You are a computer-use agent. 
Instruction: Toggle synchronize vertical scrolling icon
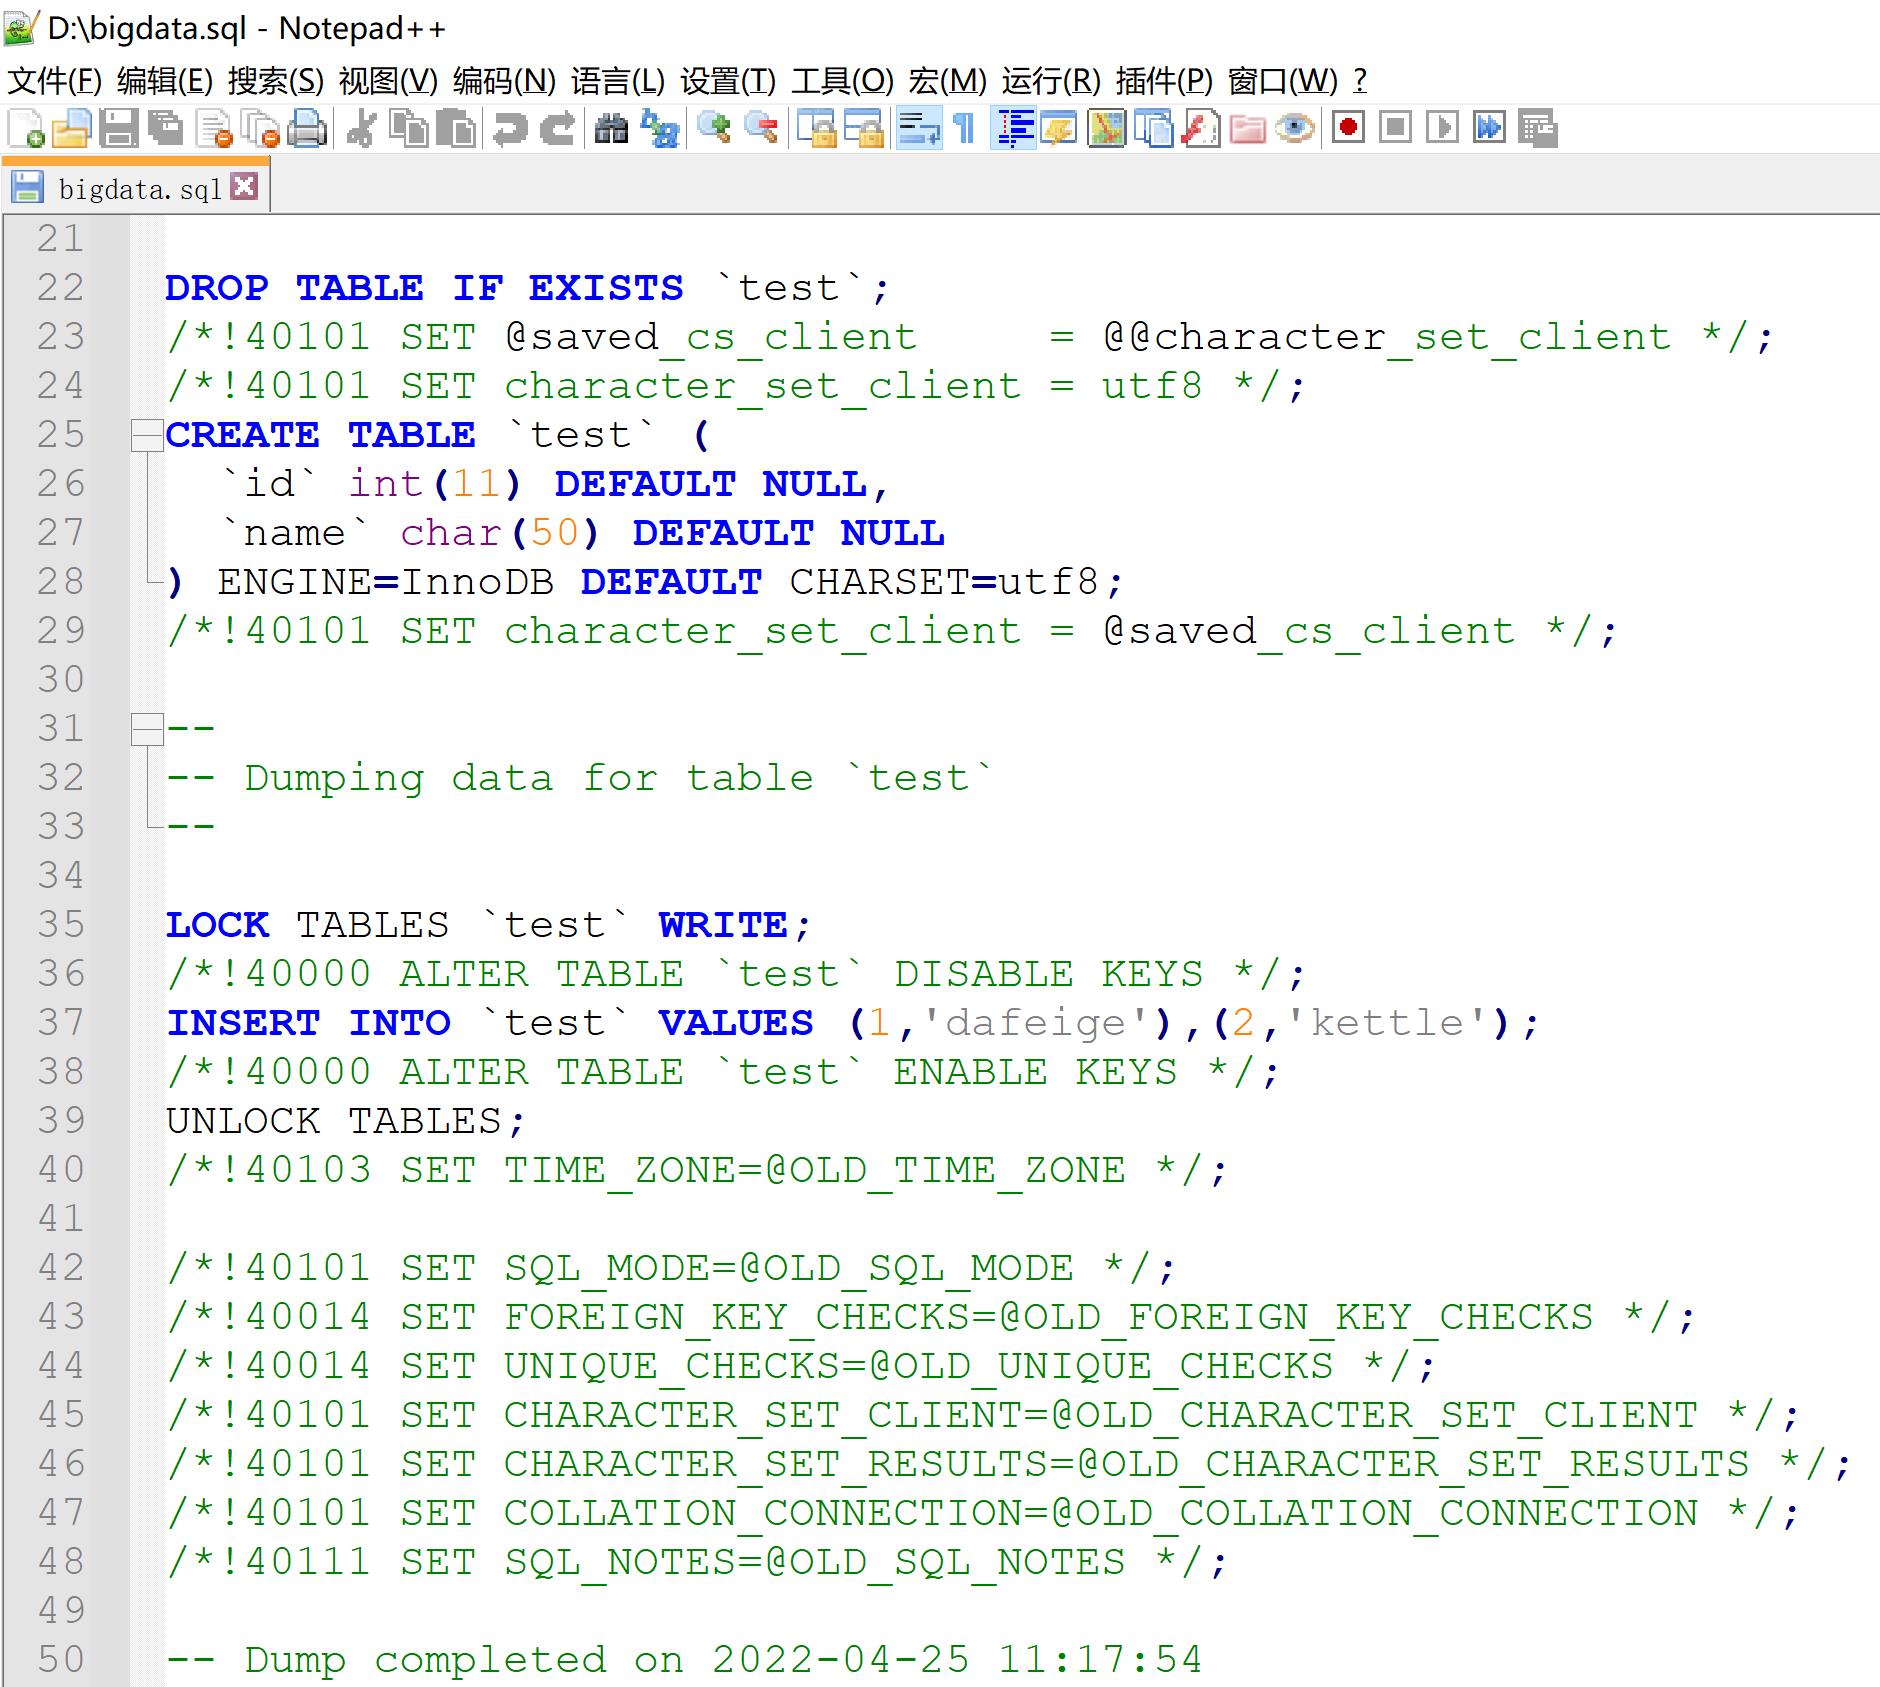click(816, 129)
